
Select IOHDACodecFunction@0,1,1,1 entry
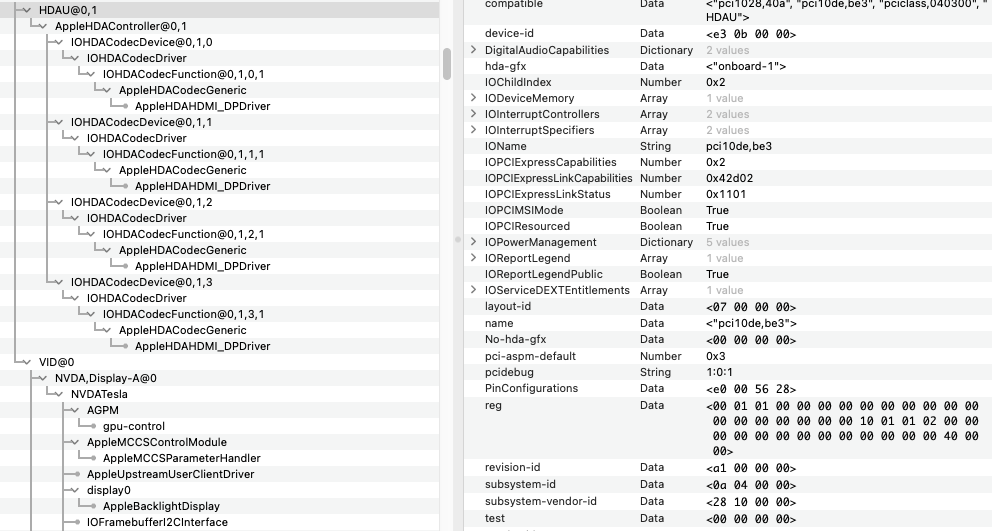click(x=183, y=154)
